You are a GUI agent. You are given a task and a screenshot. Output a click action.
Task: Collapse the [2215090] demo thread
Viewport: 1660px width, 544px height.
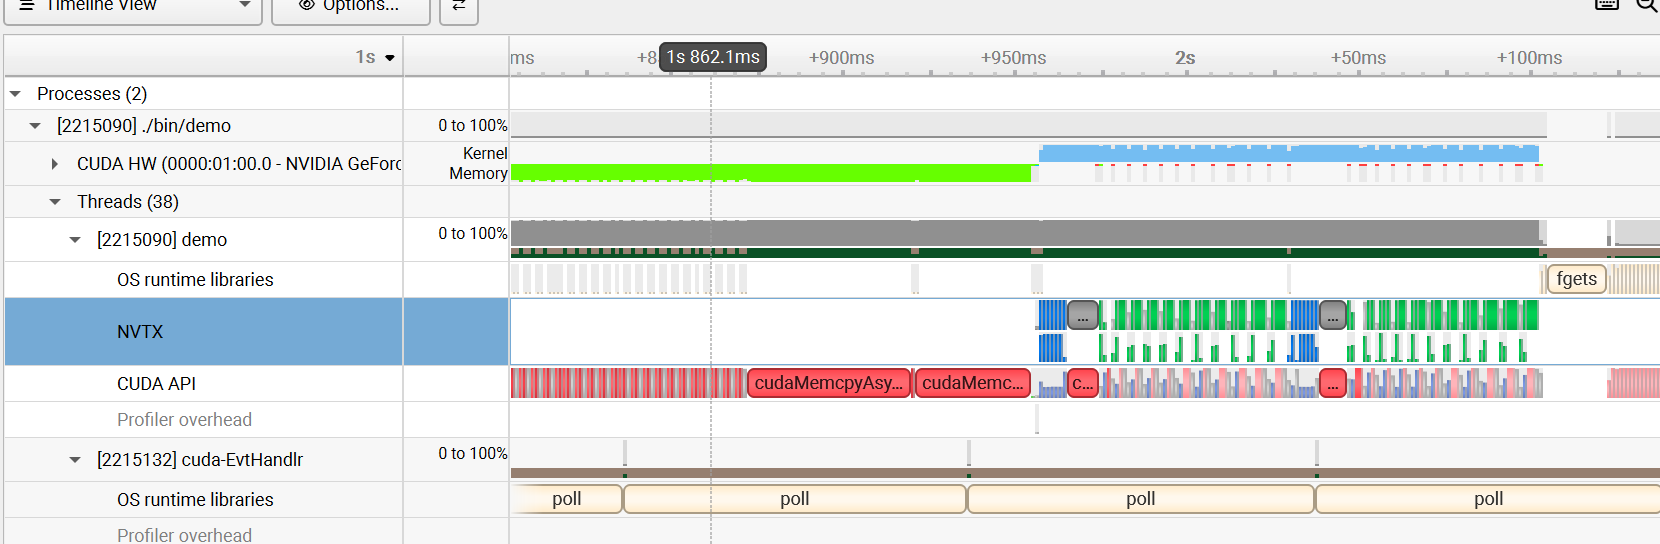coord(75,240)
